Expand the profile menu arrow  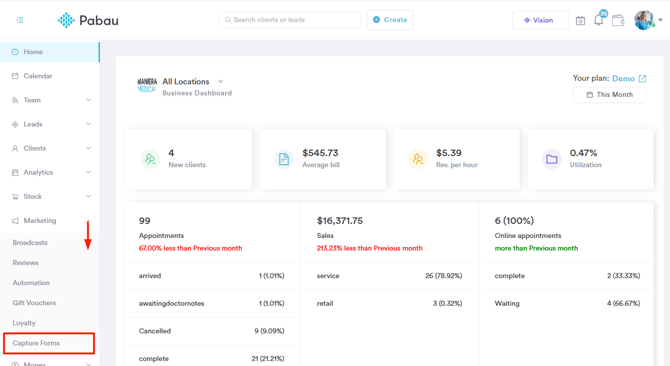661,20
